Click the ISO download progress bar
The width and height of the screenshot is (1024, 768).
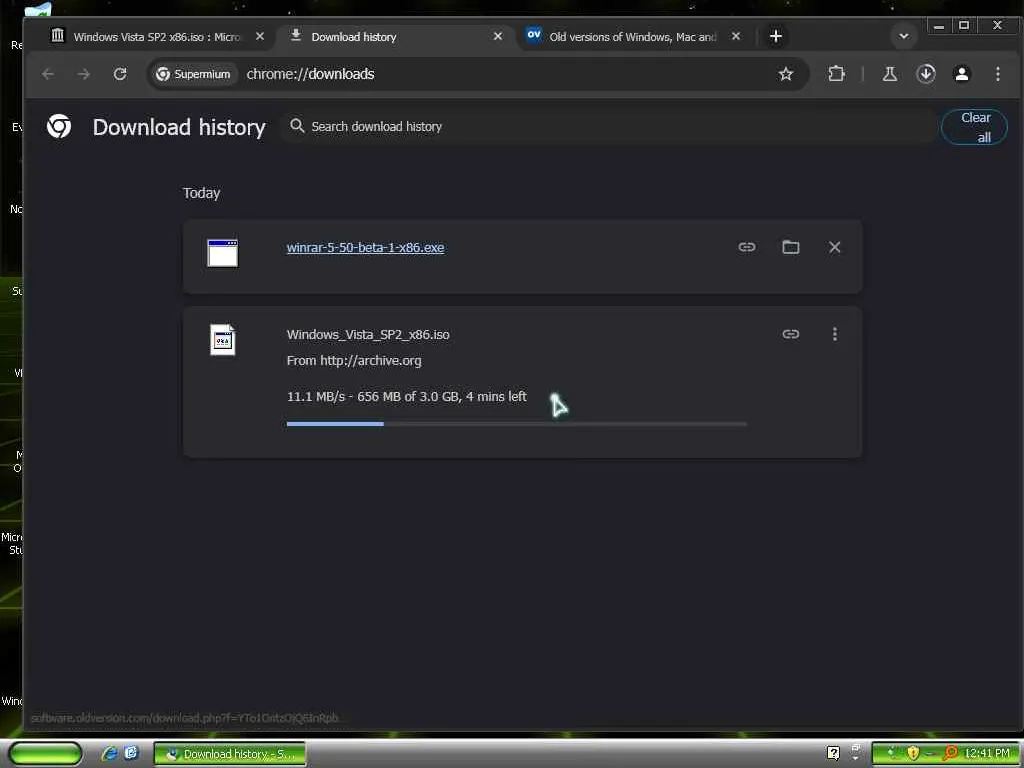[x=517, y=424]
